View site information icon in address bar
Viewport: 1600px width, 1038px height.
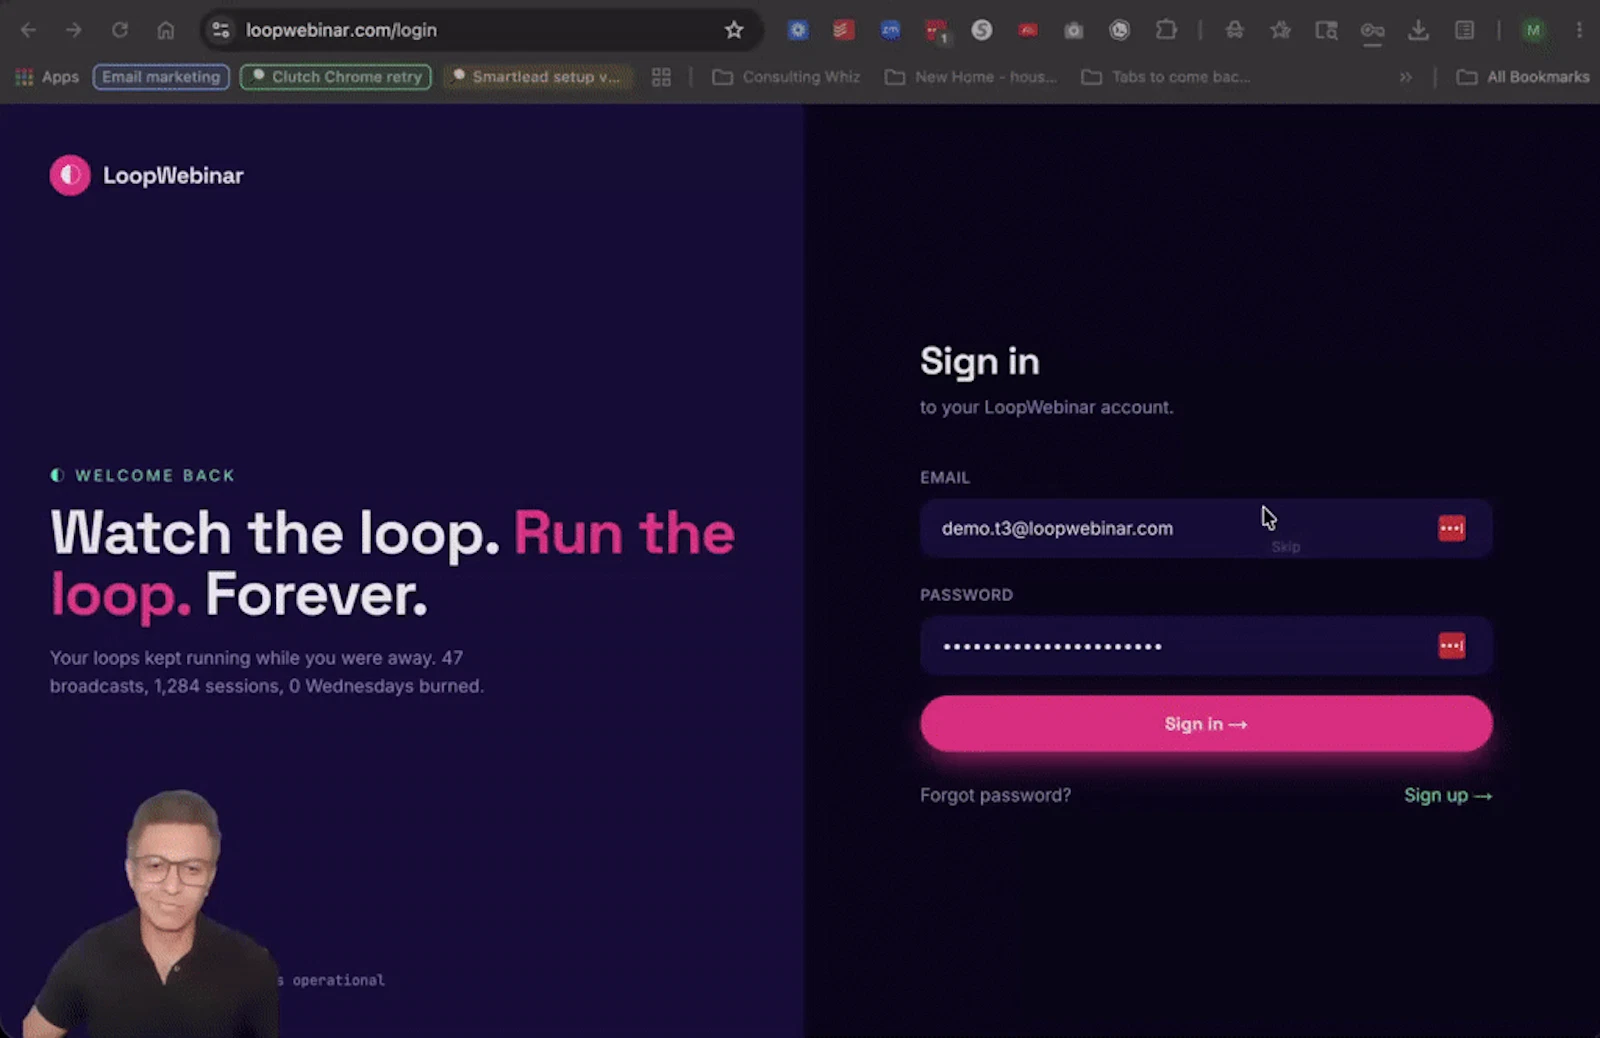click(221, 30)
